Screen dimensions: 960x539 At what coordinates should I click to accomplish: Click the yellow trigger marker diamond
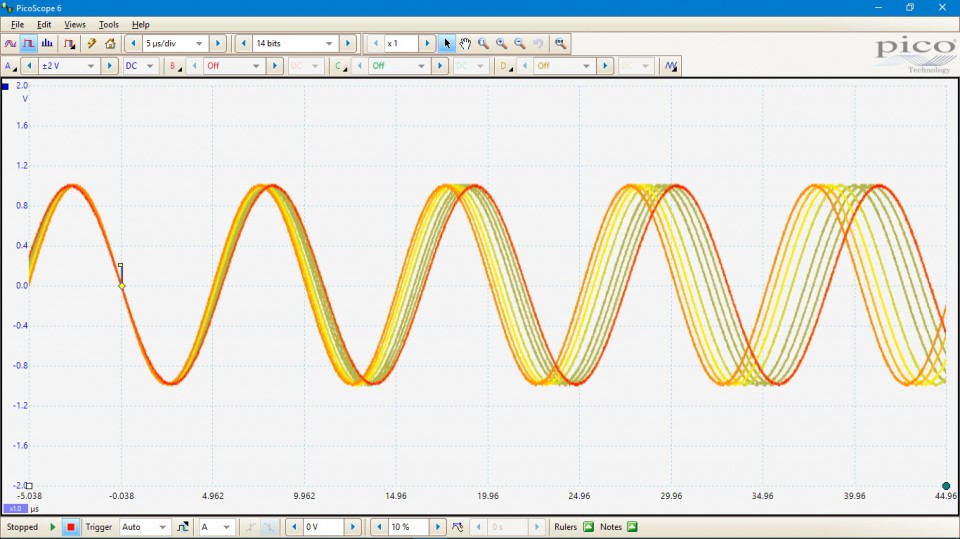coord(122,286)
